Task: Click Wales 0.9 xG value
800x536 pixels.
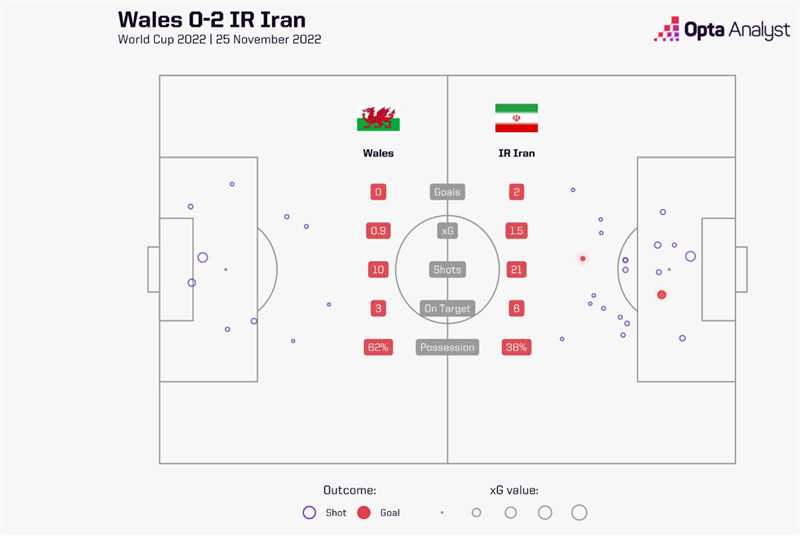Action: point(378,231)
